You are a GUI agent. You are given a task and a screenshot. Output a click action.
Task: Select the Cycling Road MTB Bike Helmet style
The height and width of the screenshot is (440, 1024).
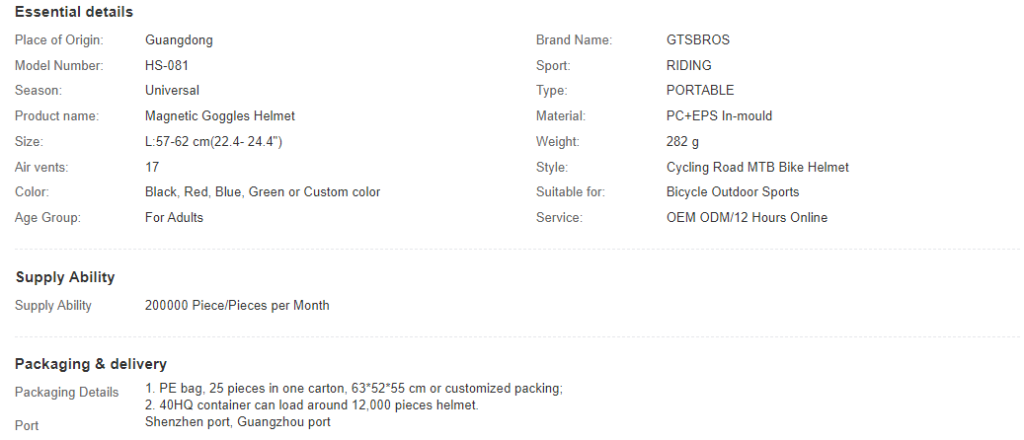pyautogui.click(x=757, y=167)
